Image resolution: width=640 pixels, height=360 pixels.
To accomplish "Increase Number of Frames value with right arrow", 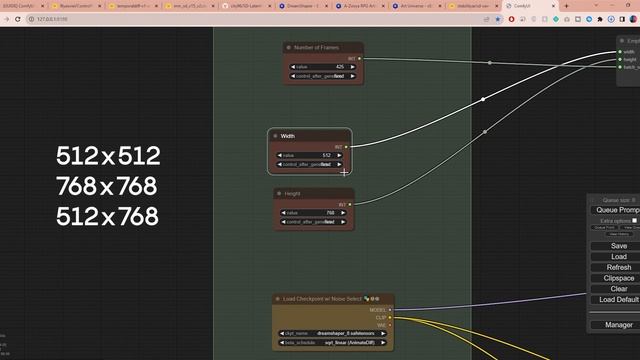I will (353, 67).
